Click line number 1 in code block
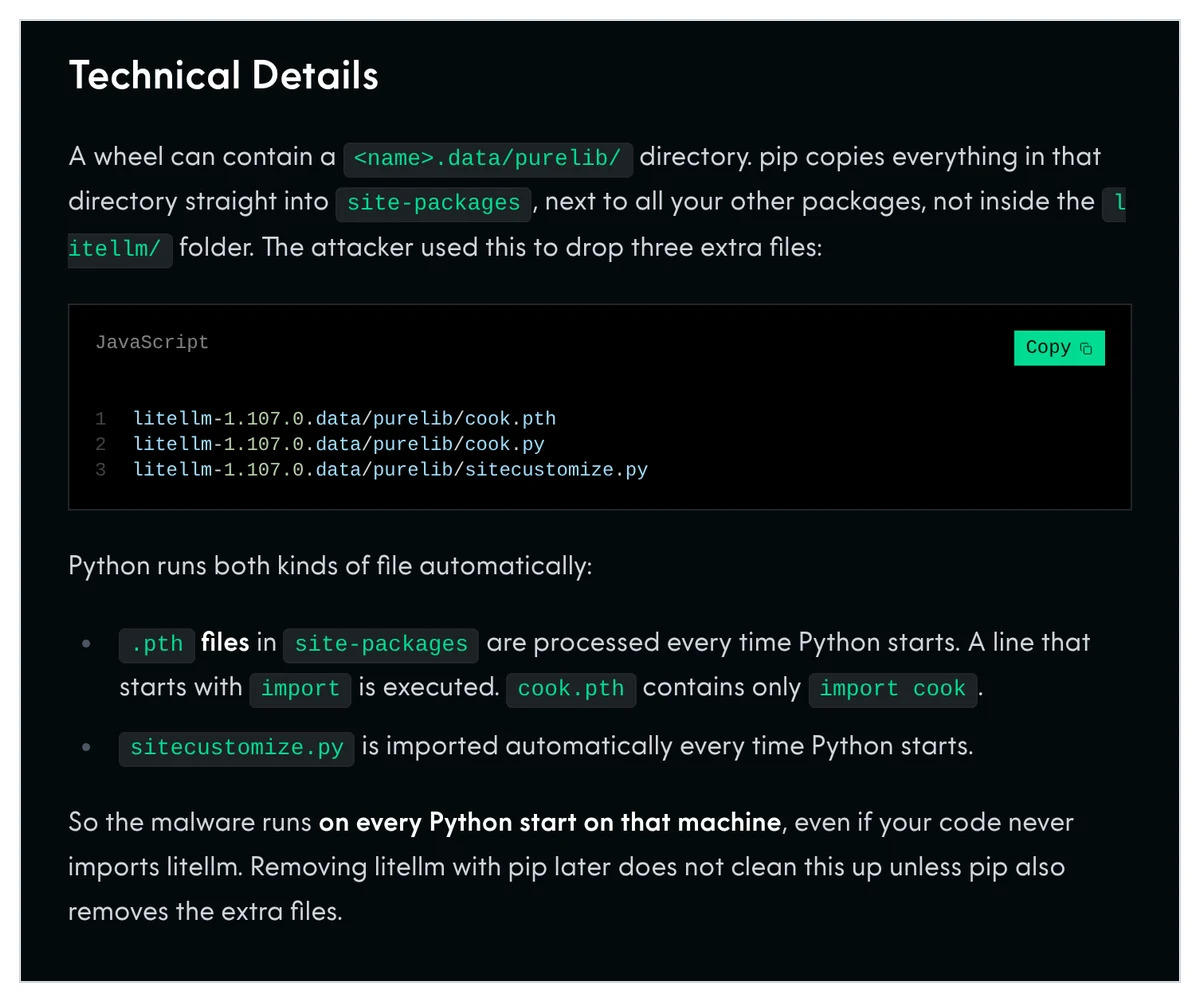This screenshot has height=1002, width=1200. click(x=101, y=418)
